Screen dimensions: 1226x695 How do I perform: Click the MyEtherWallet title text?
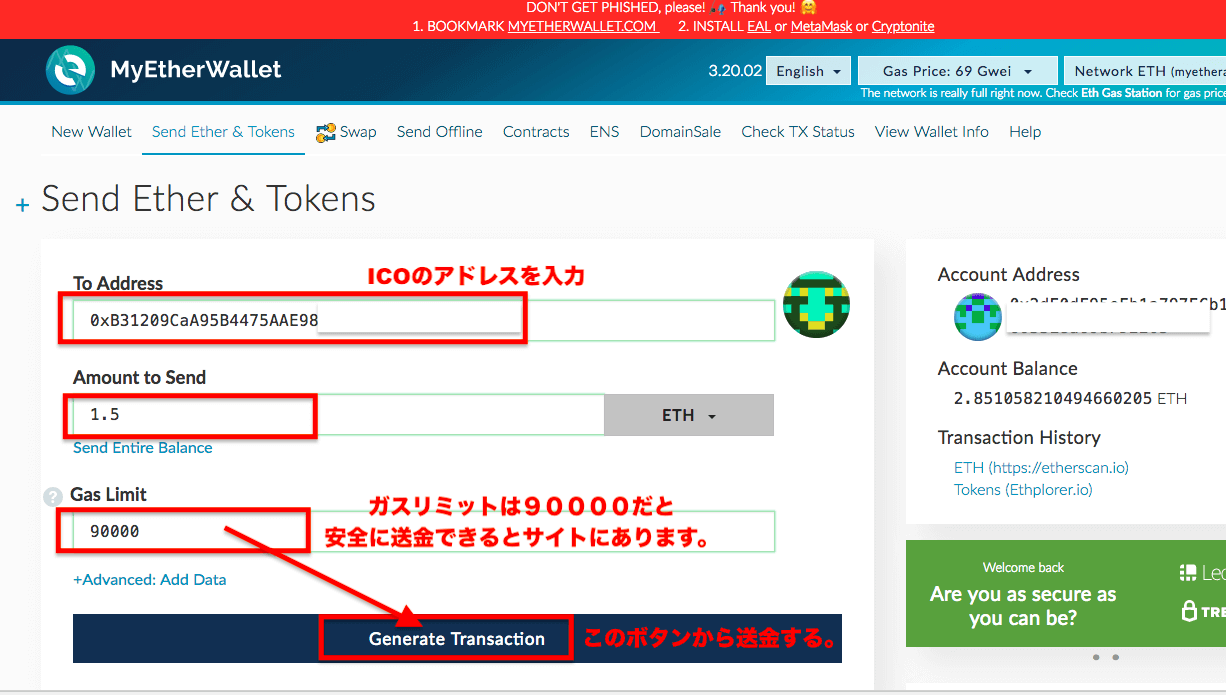coord(196,70)
